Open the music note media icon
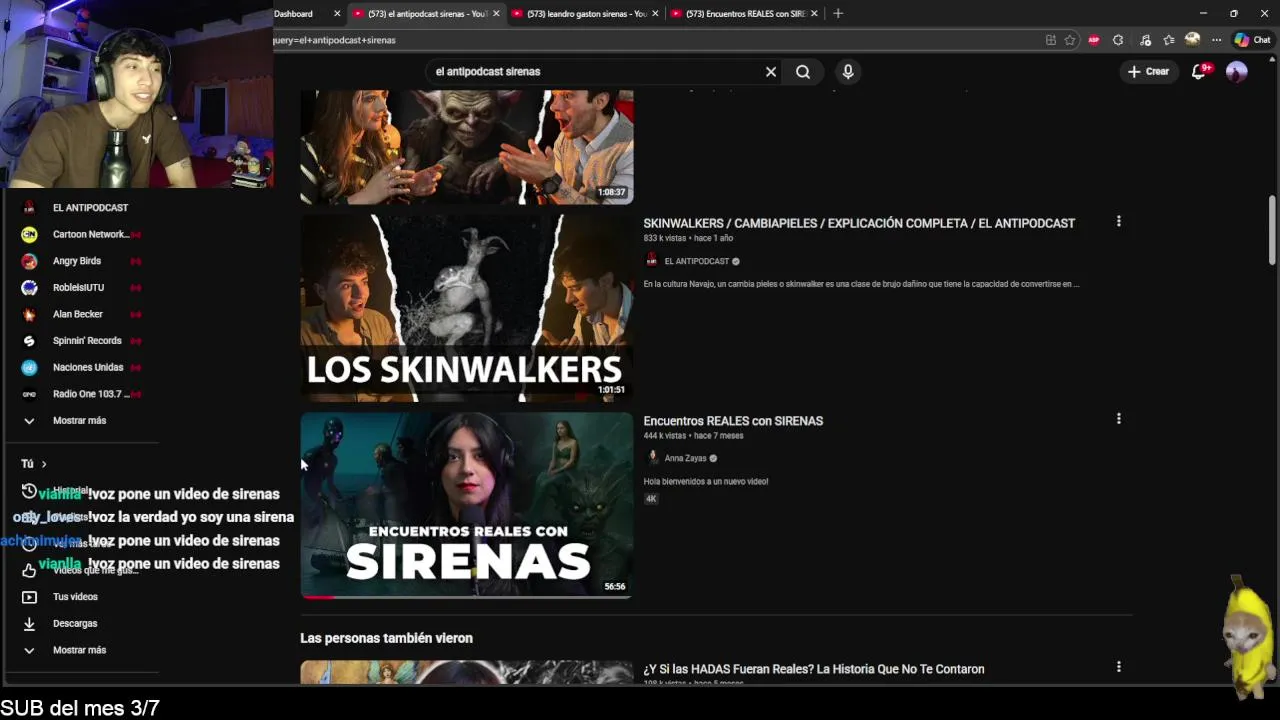Viewport: 1280px width, 720px height. tap(1145, 40)
